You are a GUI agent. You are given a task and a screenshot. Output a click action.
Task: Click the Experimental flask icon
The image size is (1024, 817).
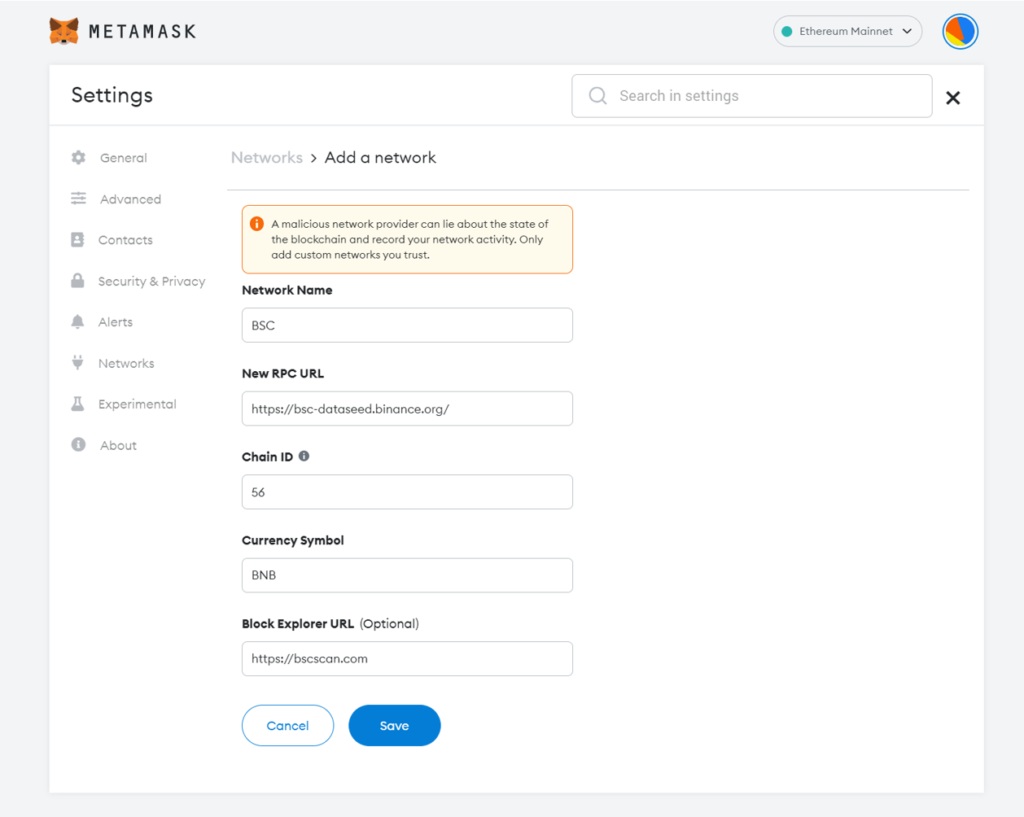(x=78, y=404)
